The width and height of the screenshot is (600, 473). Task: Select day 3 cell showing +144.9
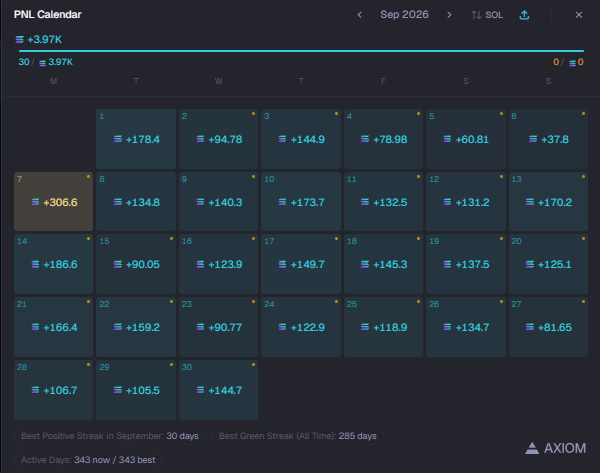[x=301, y=139]
